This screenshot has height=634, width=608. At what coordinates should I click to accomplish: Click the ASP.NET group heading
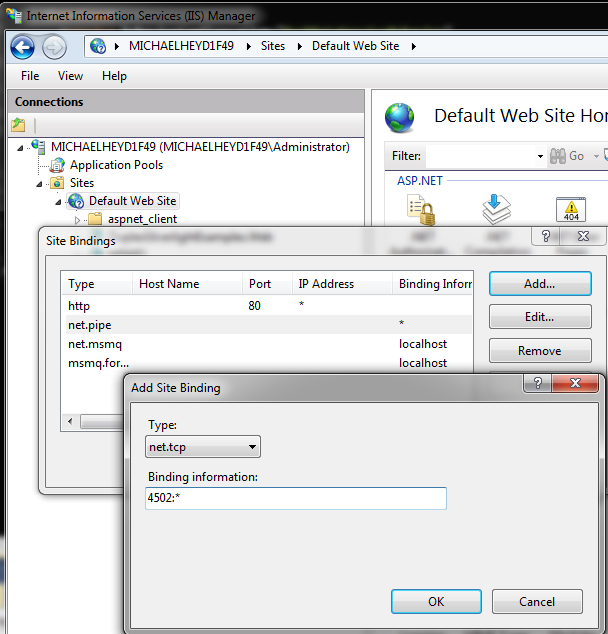click(x=420, y=181)
